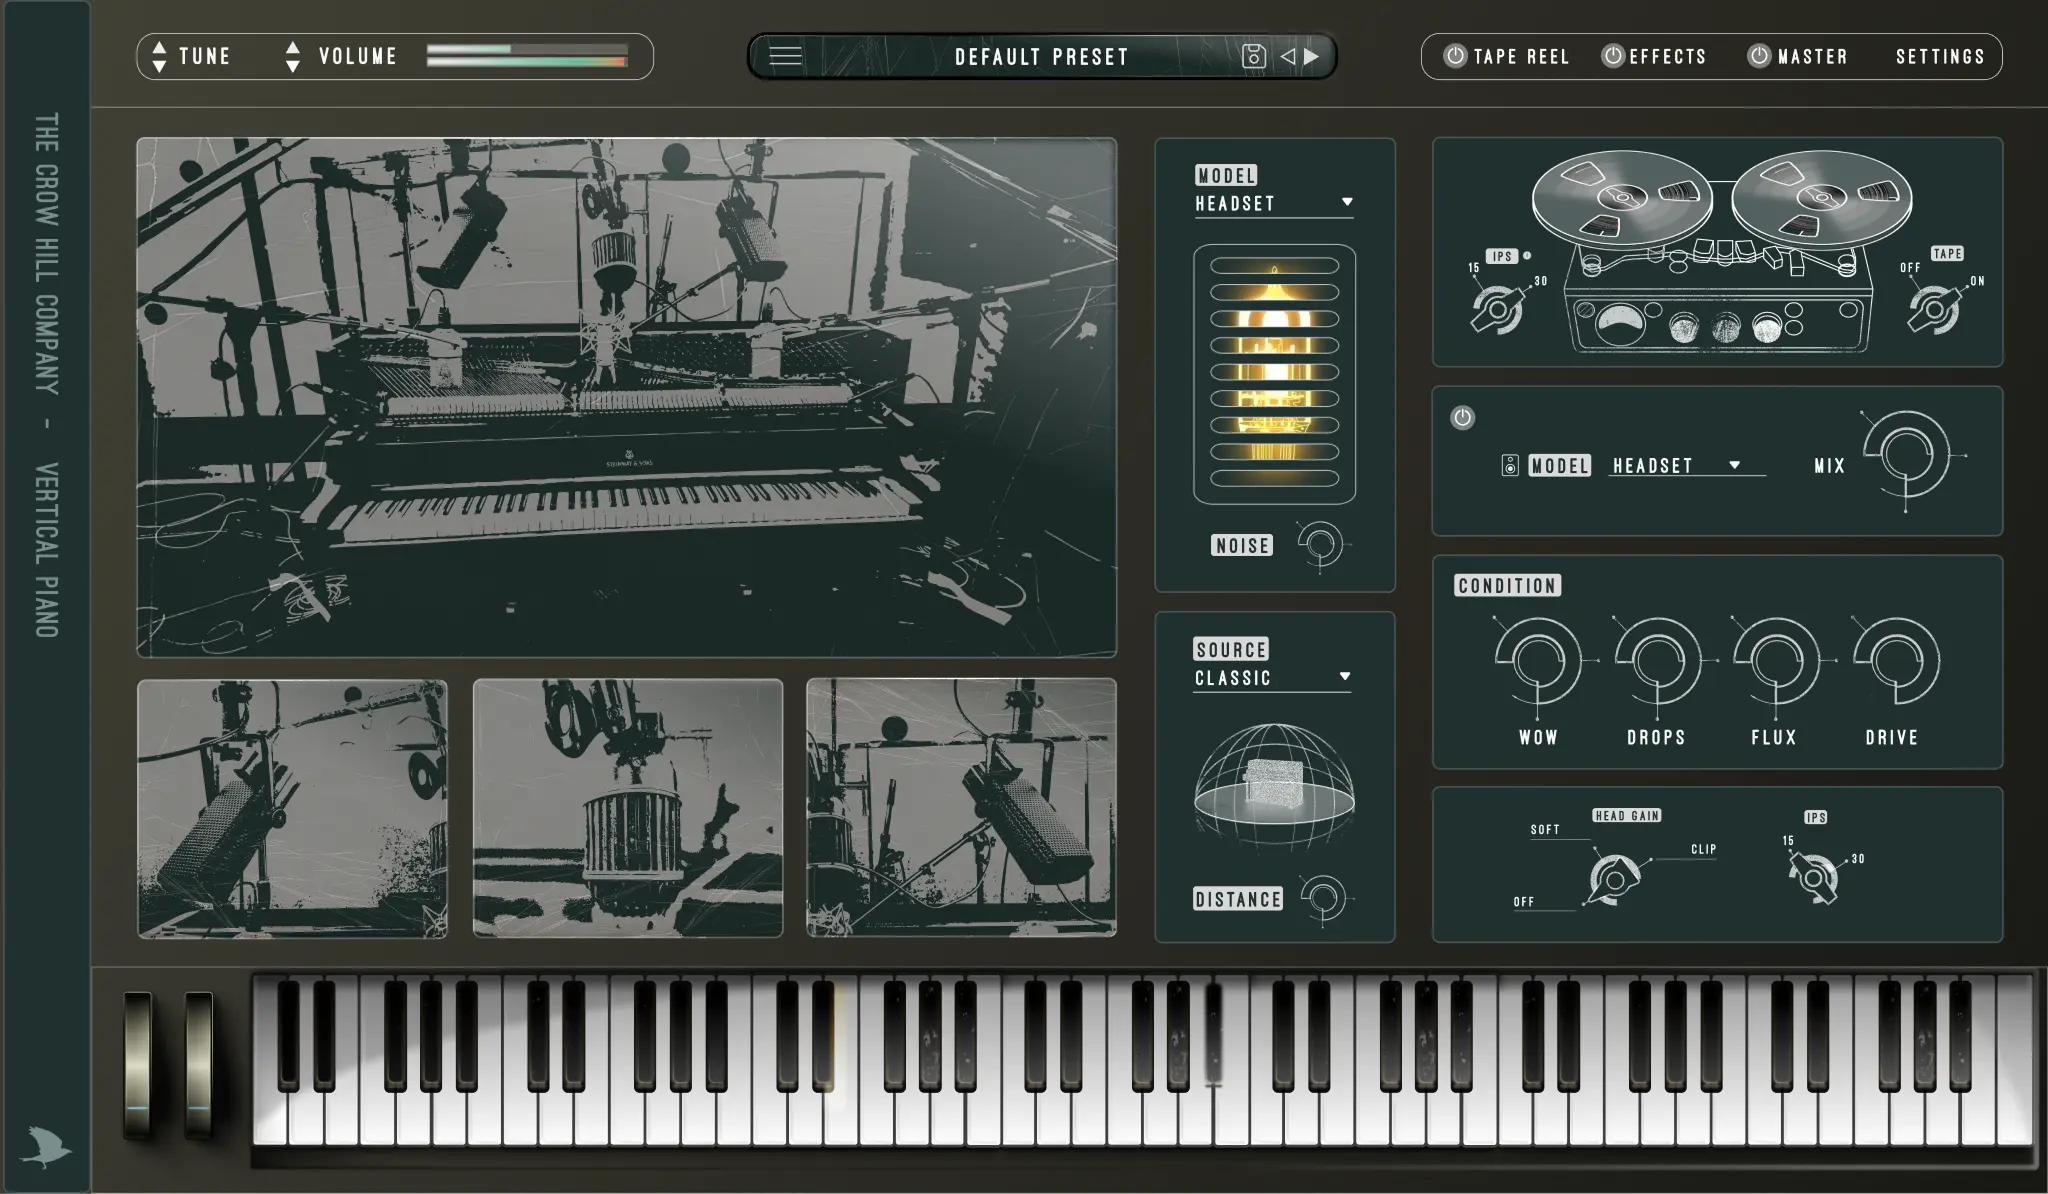Toggle the Tape Reel power button

click(x=1455, y=56)
